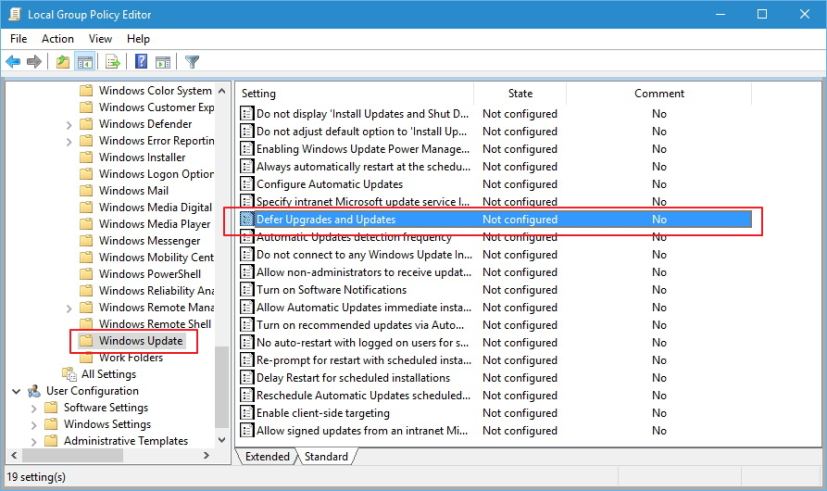This screenshot has height=491, width=827.
Task: Click tree scrollbar down arrow
Action: coord(222,440)
